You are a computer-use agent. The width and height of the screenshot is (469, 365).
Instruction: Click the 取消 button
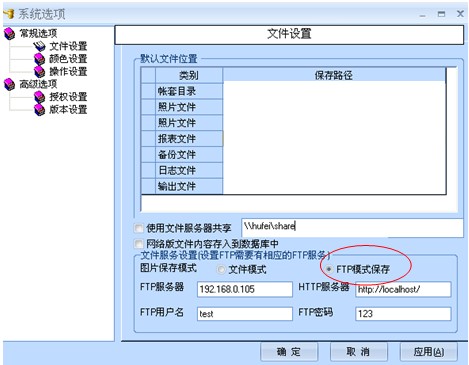click(358, 352)
